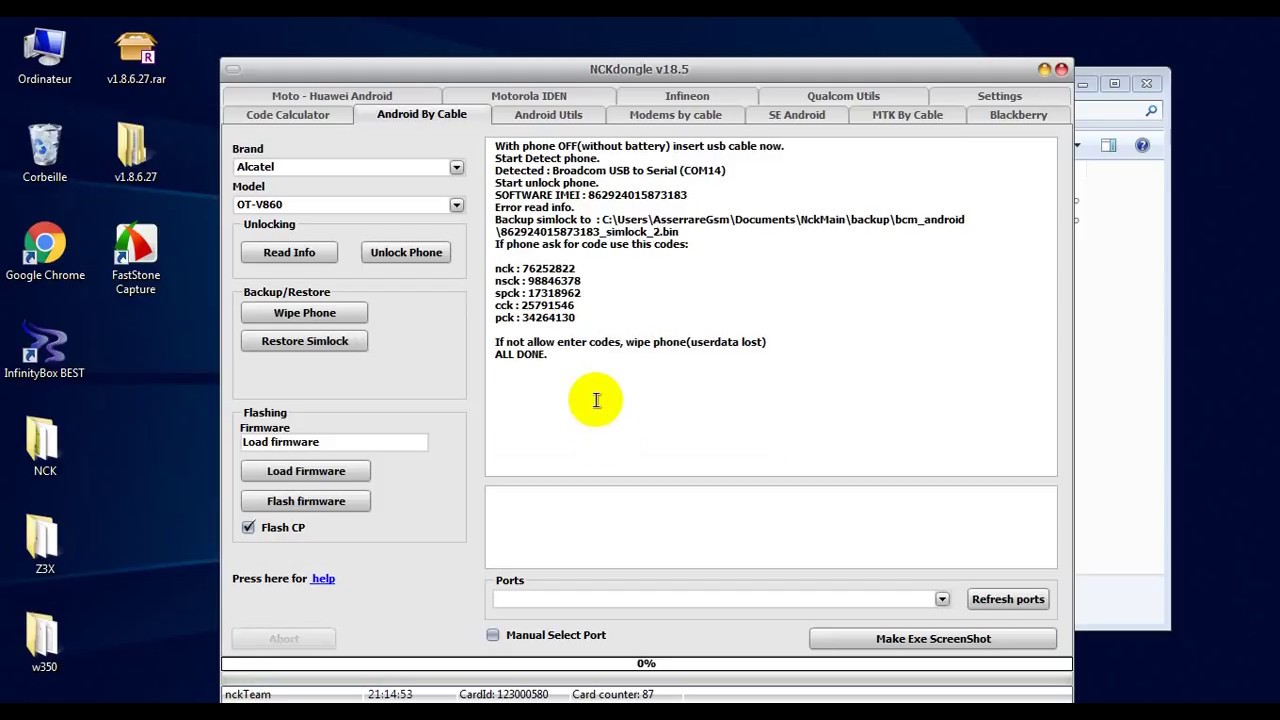Click the Load Firmware button
The image size is (1280, 720).
pyautogui.click(x=306, y=471)
